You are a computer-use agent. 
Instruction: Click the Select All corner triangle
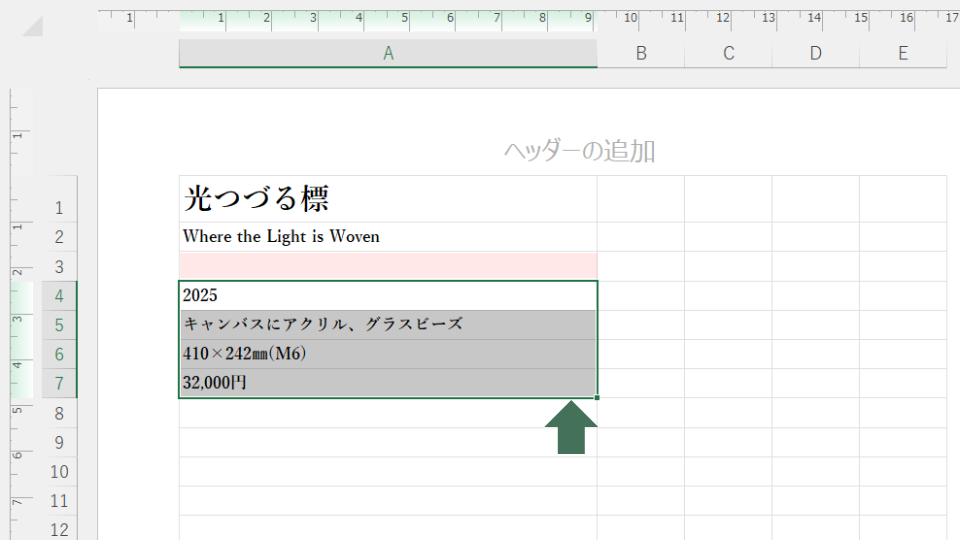33,25
